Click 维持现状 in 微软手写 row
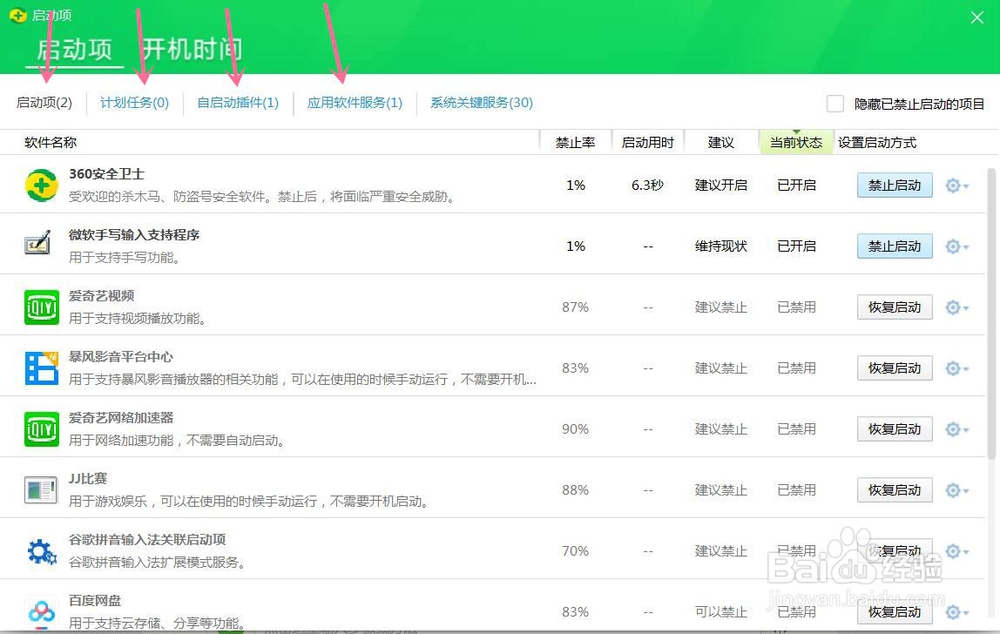Screen dimensions: 1000x634 click(x=721, y=246)
